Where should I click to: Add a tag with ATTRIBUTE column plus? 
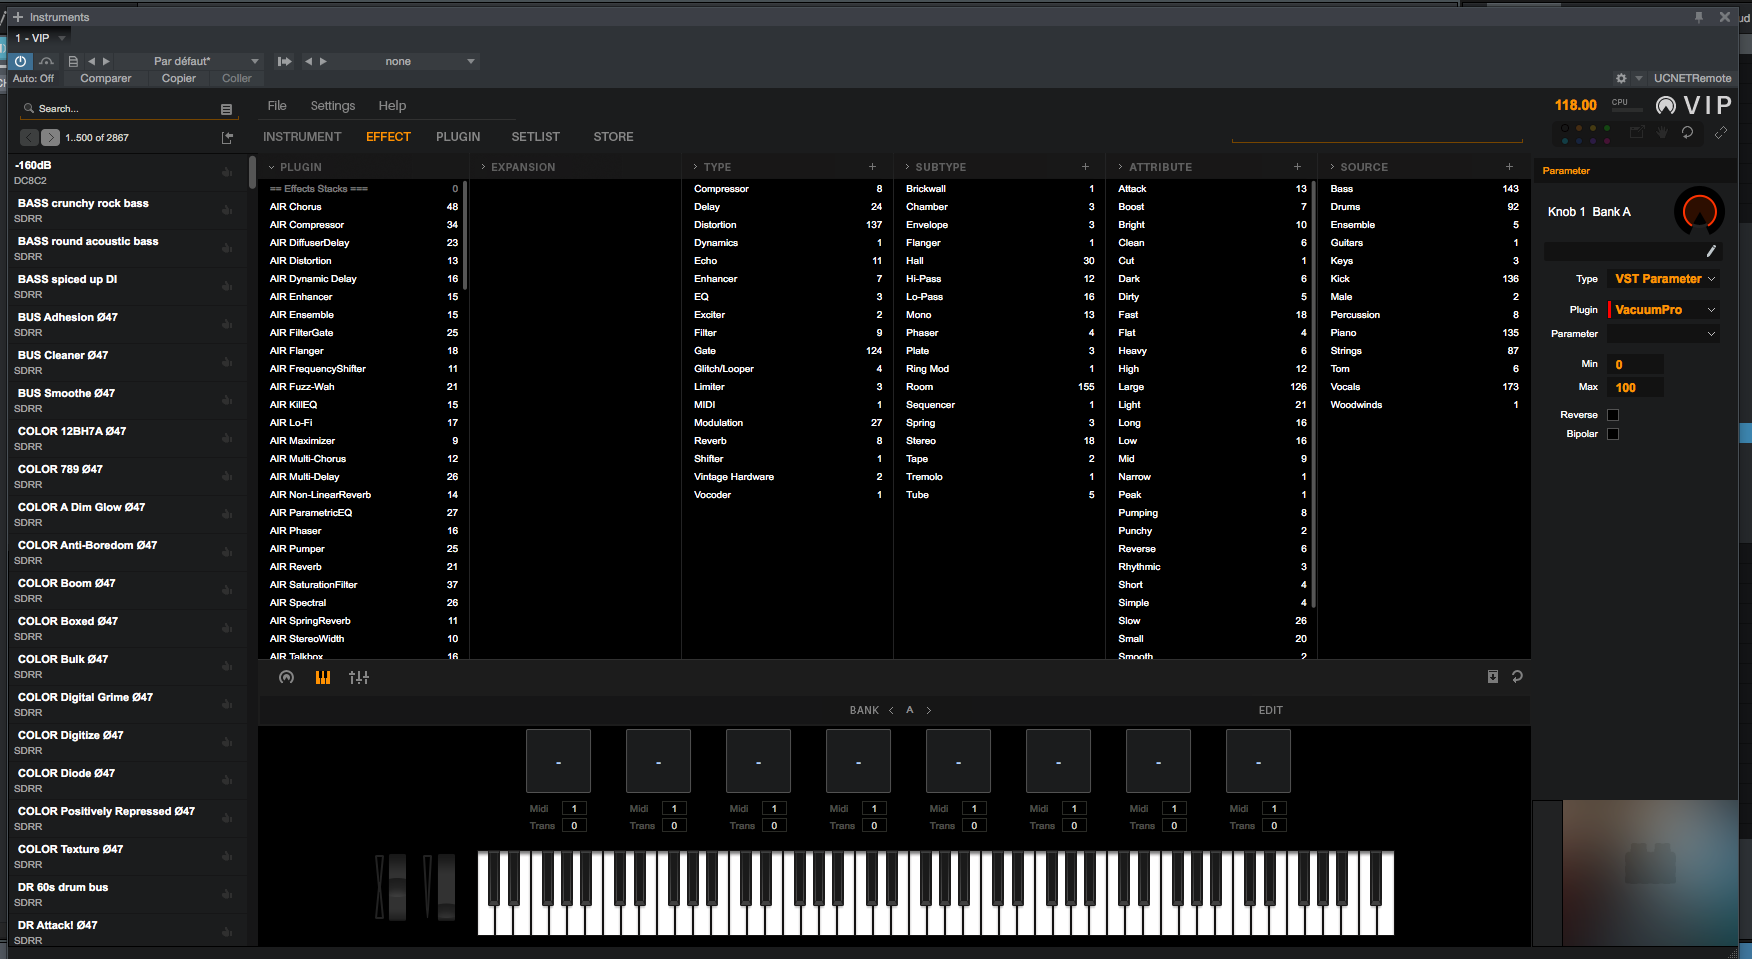point(1297,167)
